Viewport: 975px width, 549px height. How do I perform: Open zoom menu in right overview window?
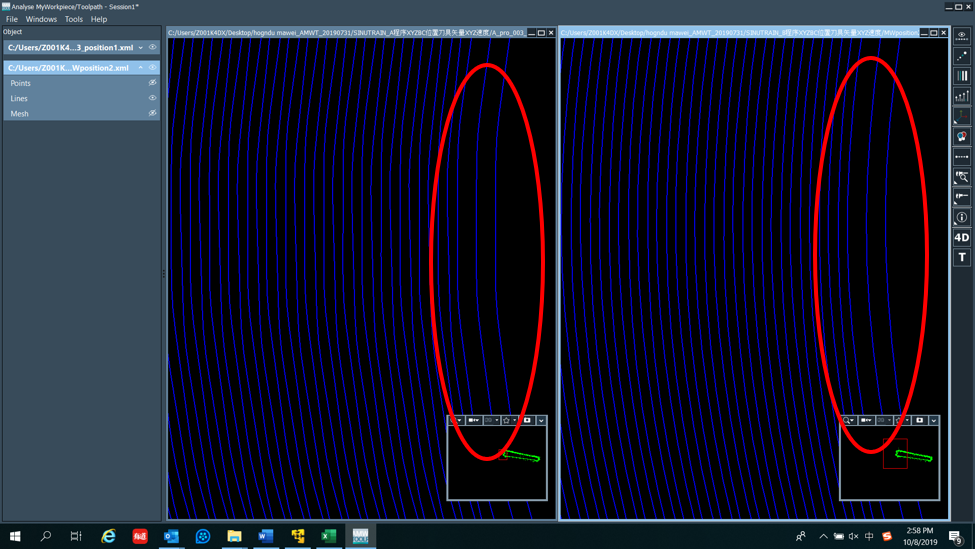pos(848,420)
